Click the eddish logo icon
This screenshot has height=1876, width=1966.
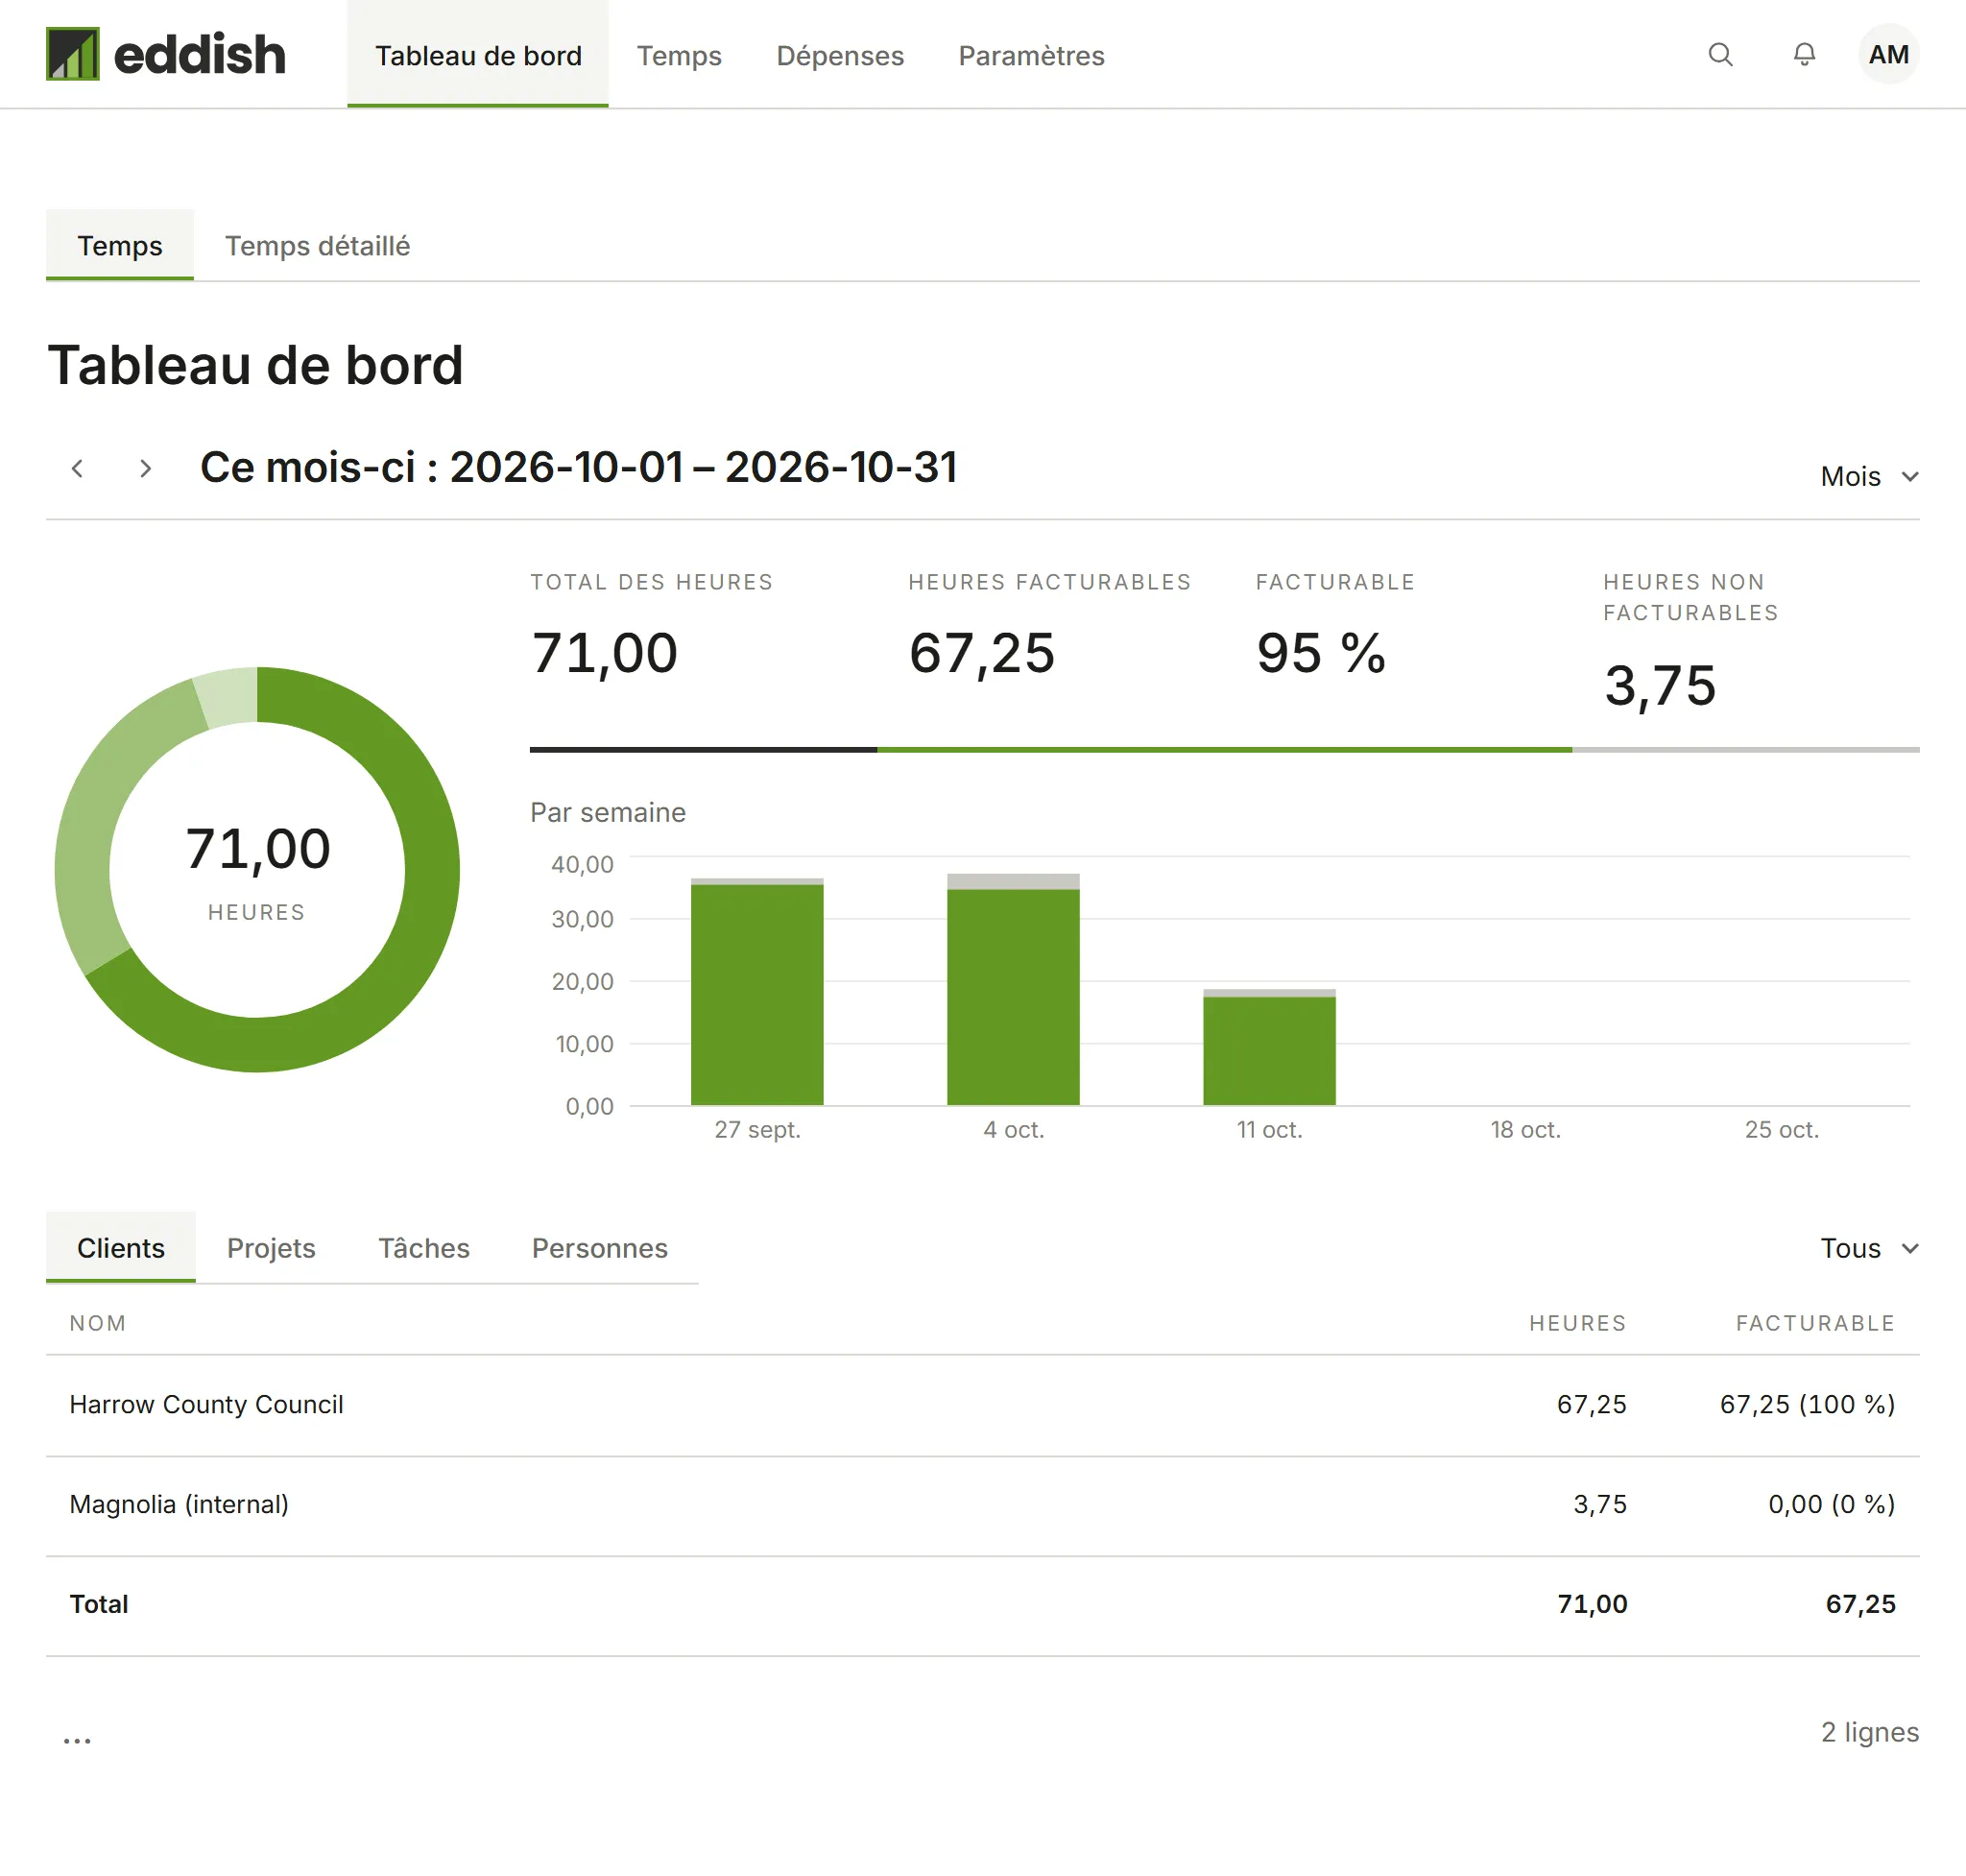point(73,54)
